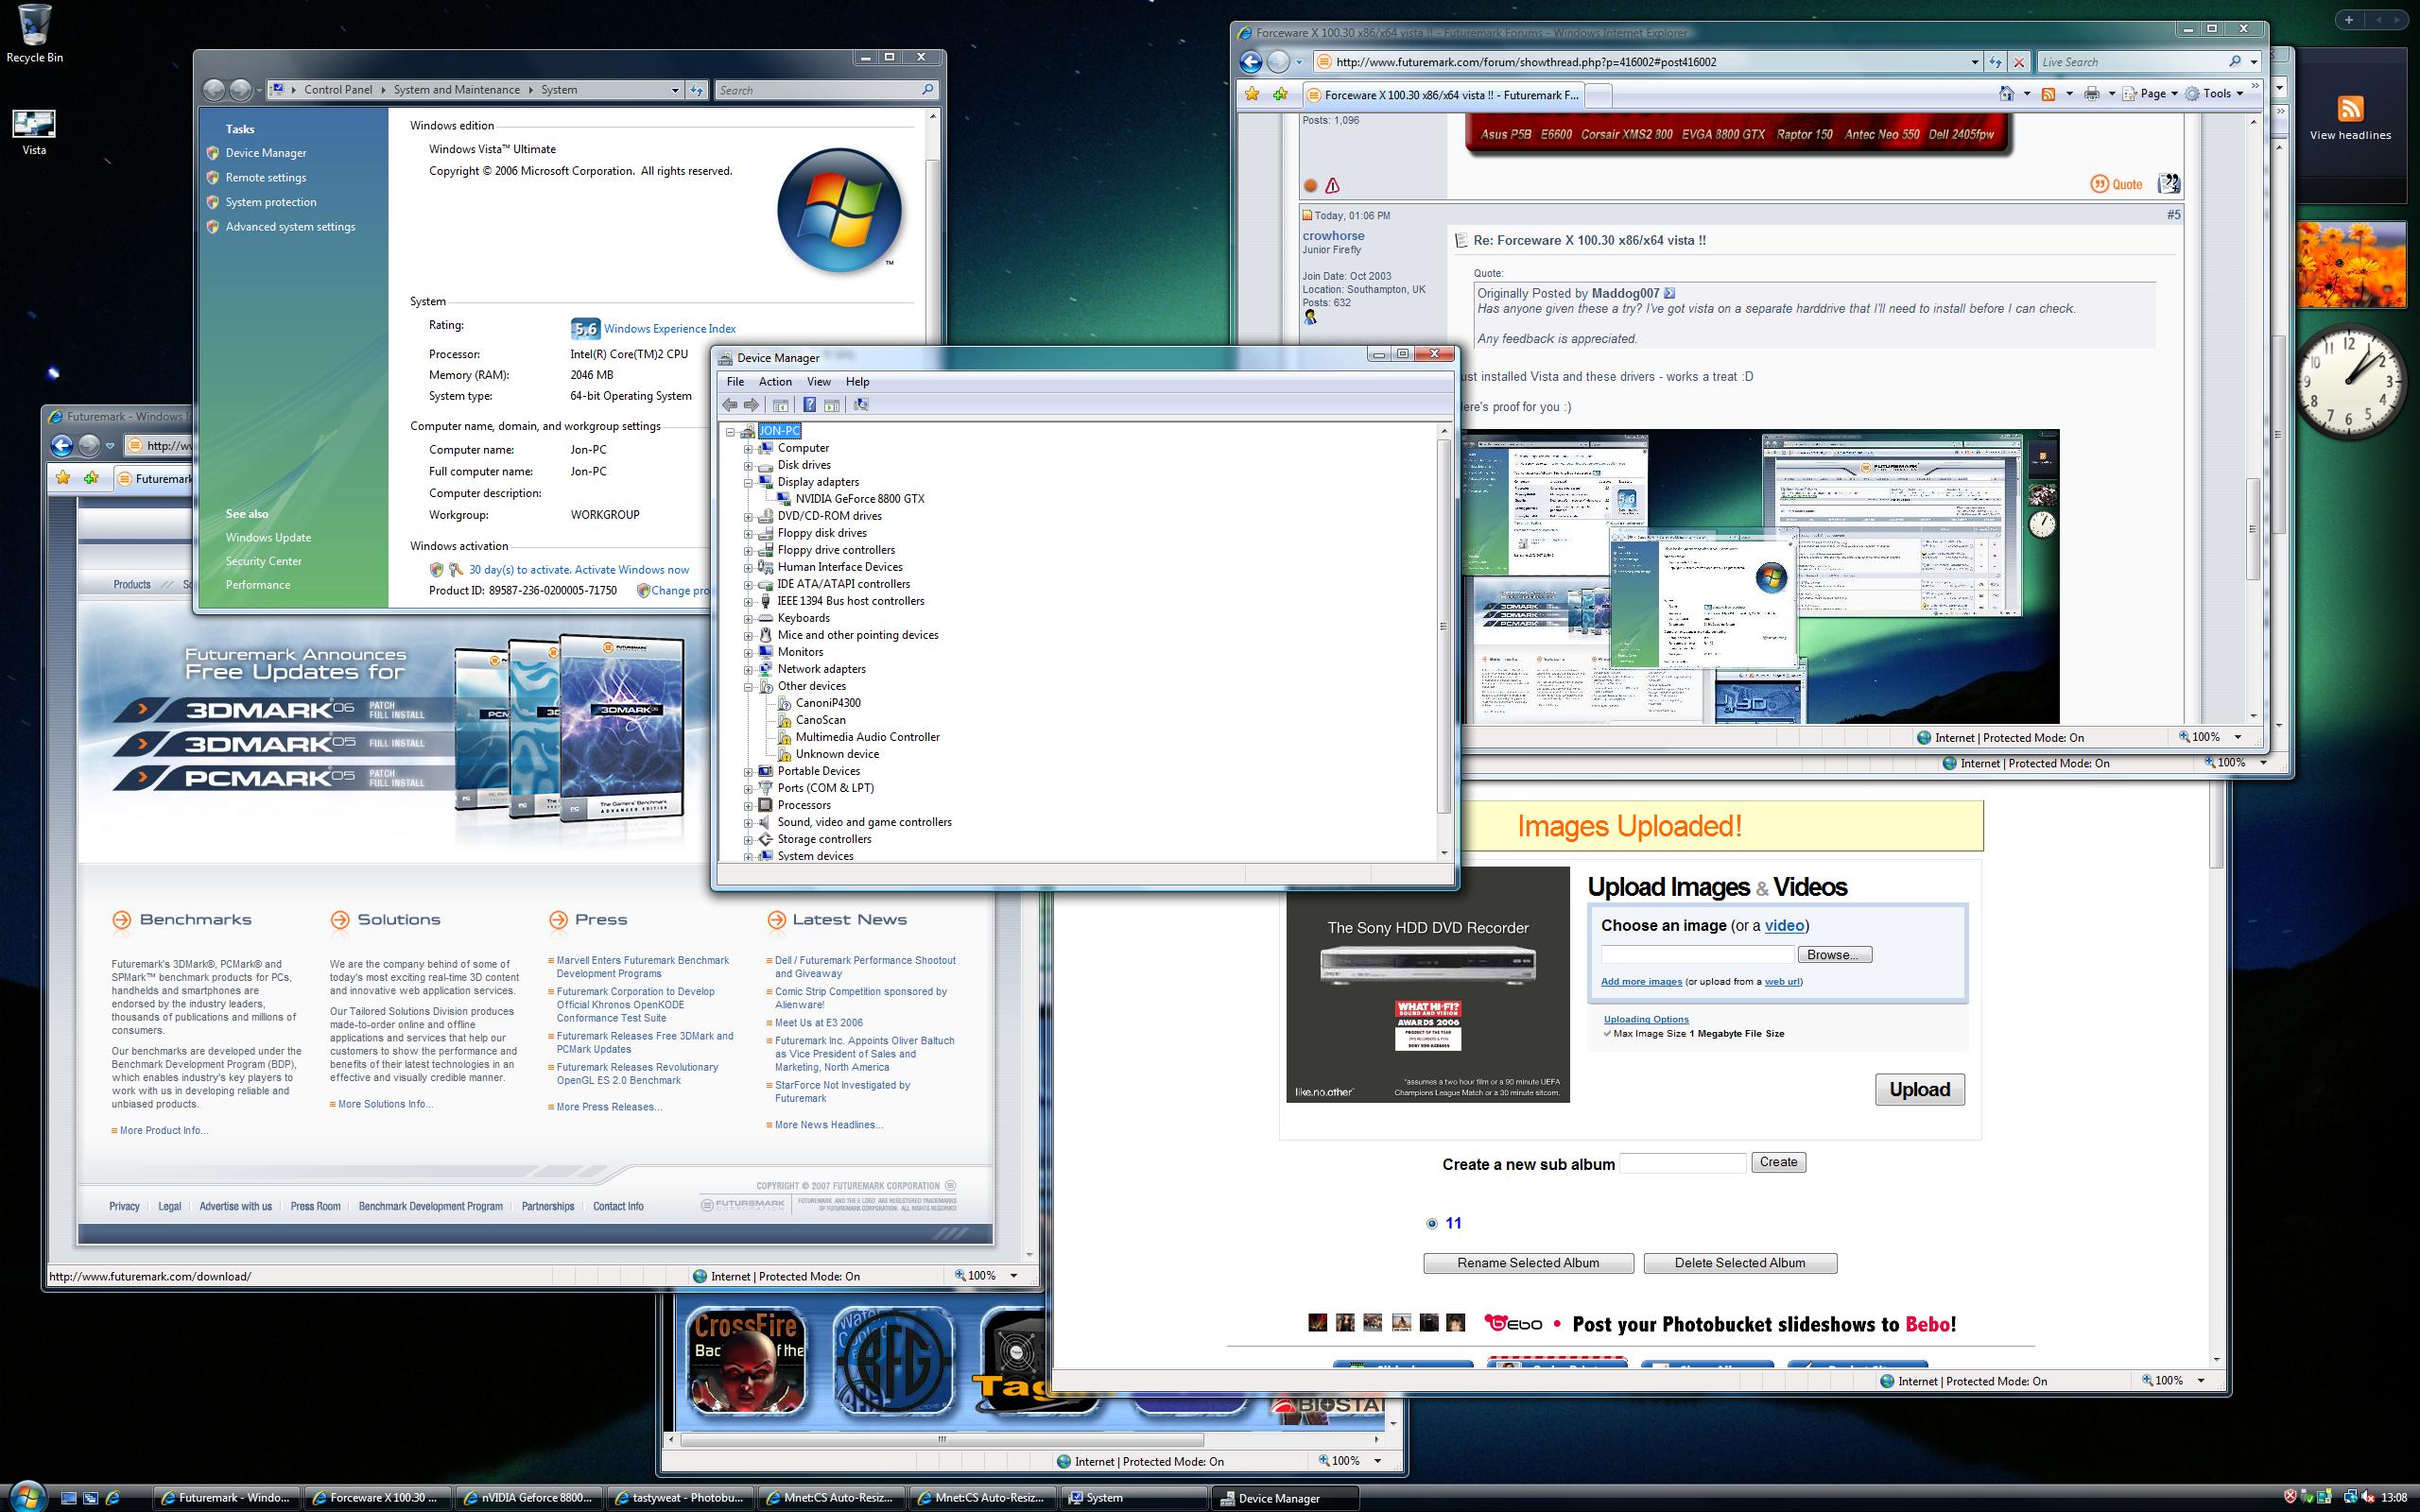This screenshot has height=1512, width=2420.
Task: Expand Network adapters node
Action: coord(748,669)
